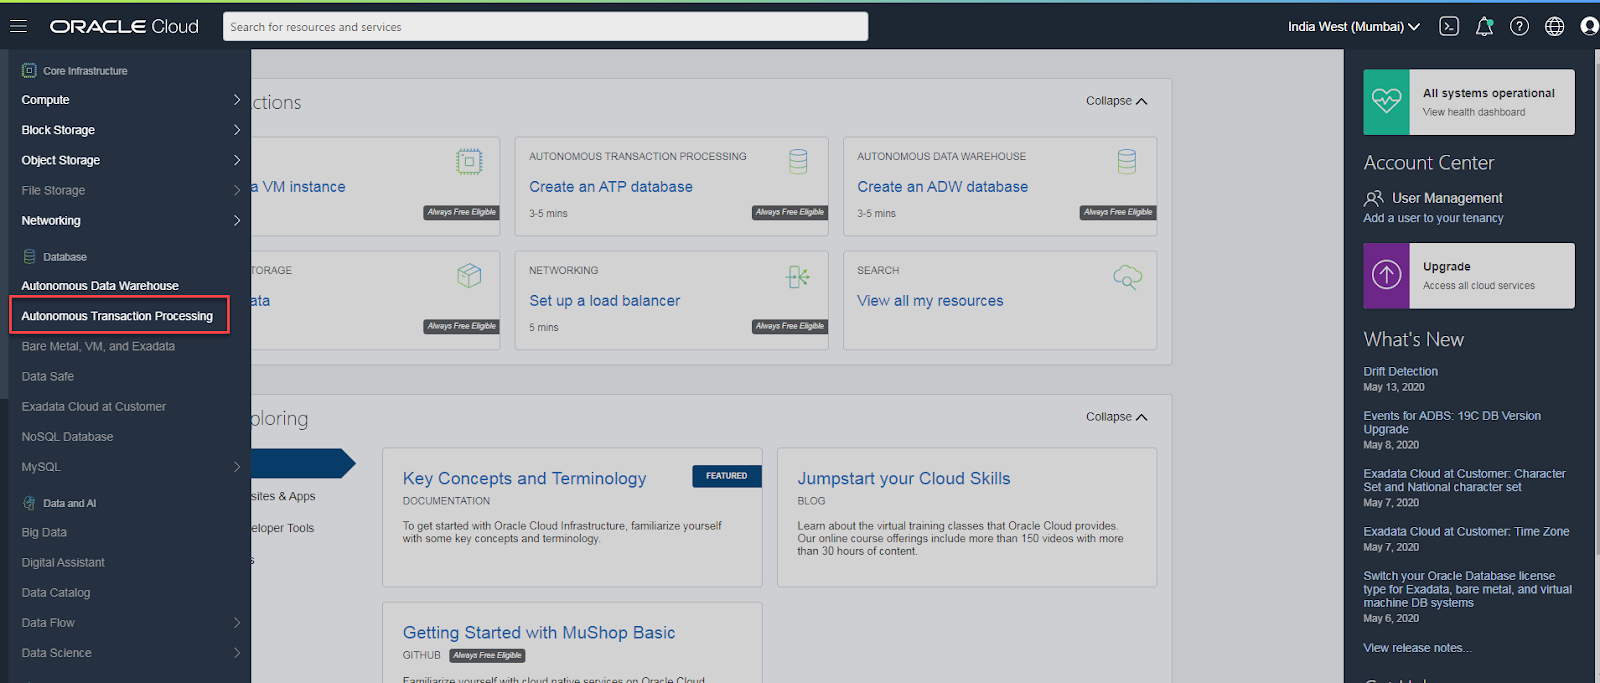Click the load balancer icon

[798, 277]
